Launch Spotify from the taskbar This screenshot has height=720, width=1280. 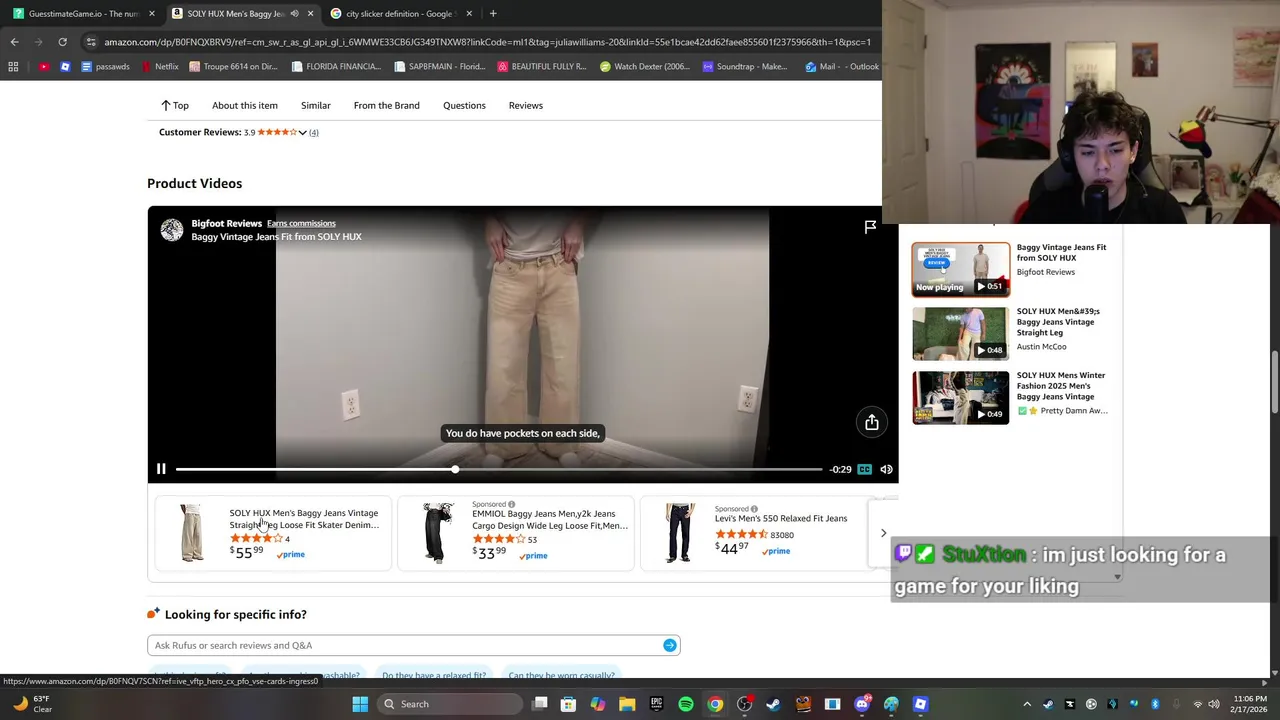tap(686, 704)
